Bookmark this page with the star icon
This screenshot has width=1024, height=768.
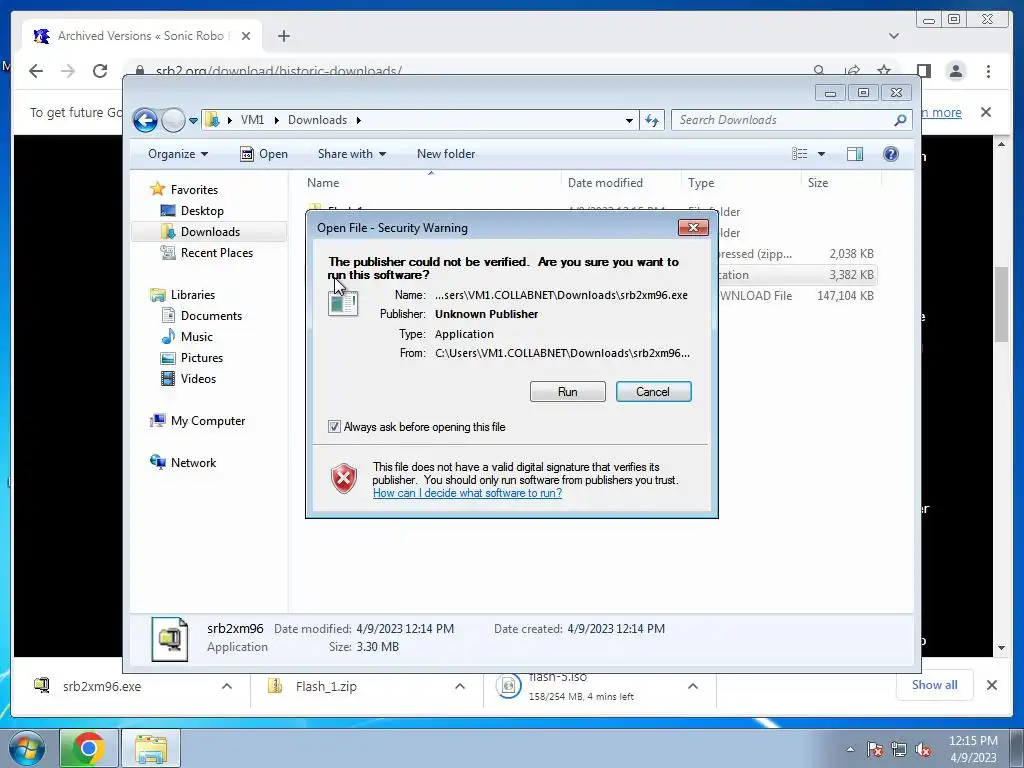[884, 71]
